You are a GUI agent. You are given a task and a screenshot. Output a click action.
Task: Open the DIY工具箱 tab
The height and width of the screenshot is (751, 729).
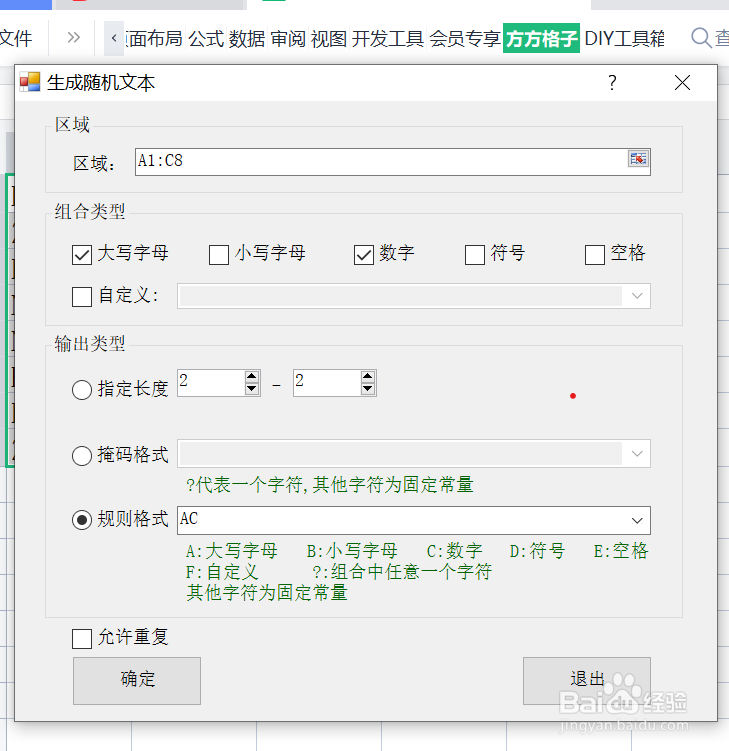(625, 38)
